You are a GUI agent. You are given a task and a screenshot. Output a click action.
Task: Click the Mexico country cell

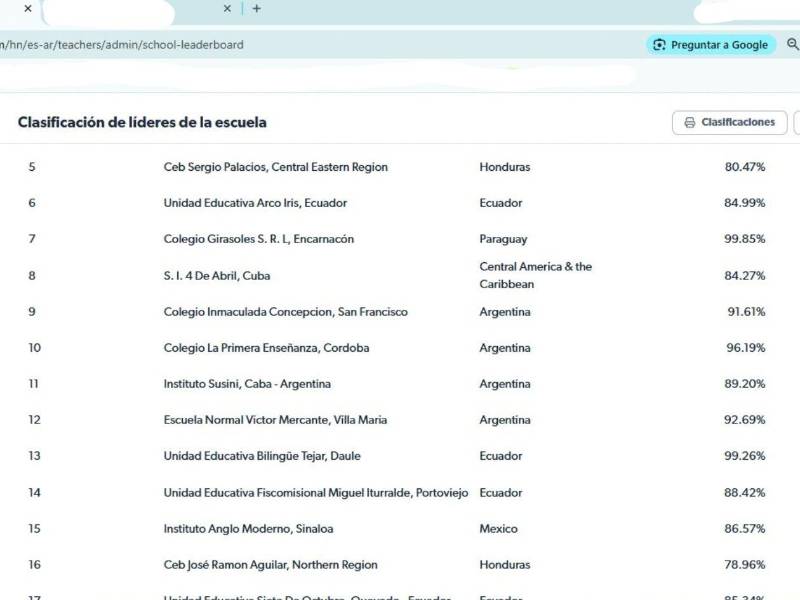pyautogui.click(x=498, y=529)
